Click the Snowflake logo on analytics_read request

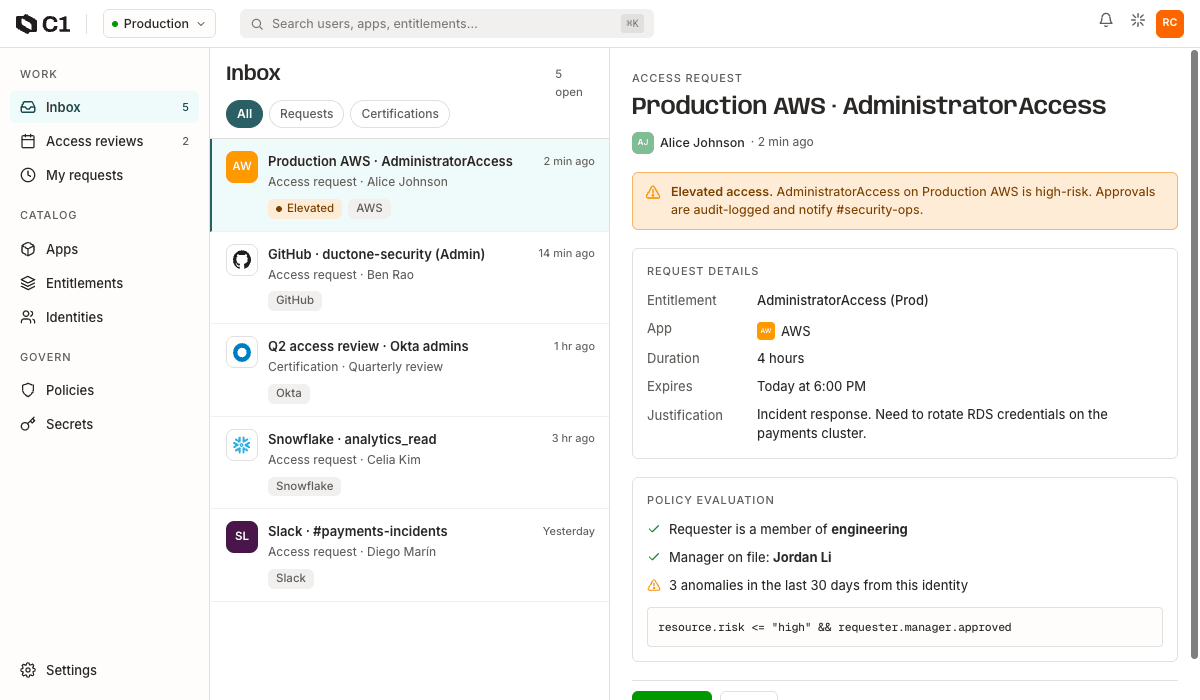pyautogui.click(x=242, y=445)
